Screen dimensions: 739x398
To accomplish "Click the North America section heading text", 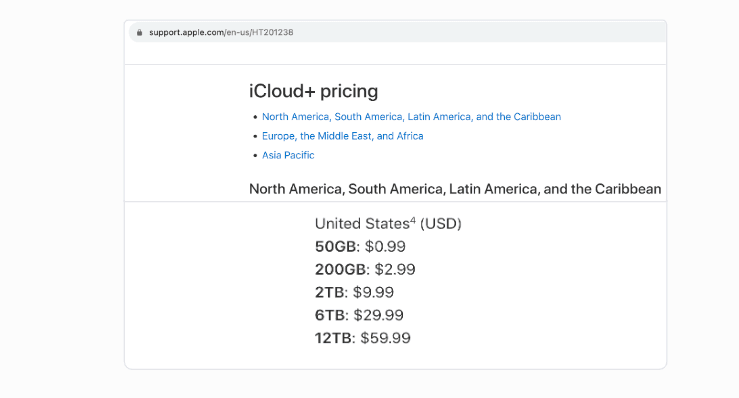I will pyautogui.click(x=455, y=189).
